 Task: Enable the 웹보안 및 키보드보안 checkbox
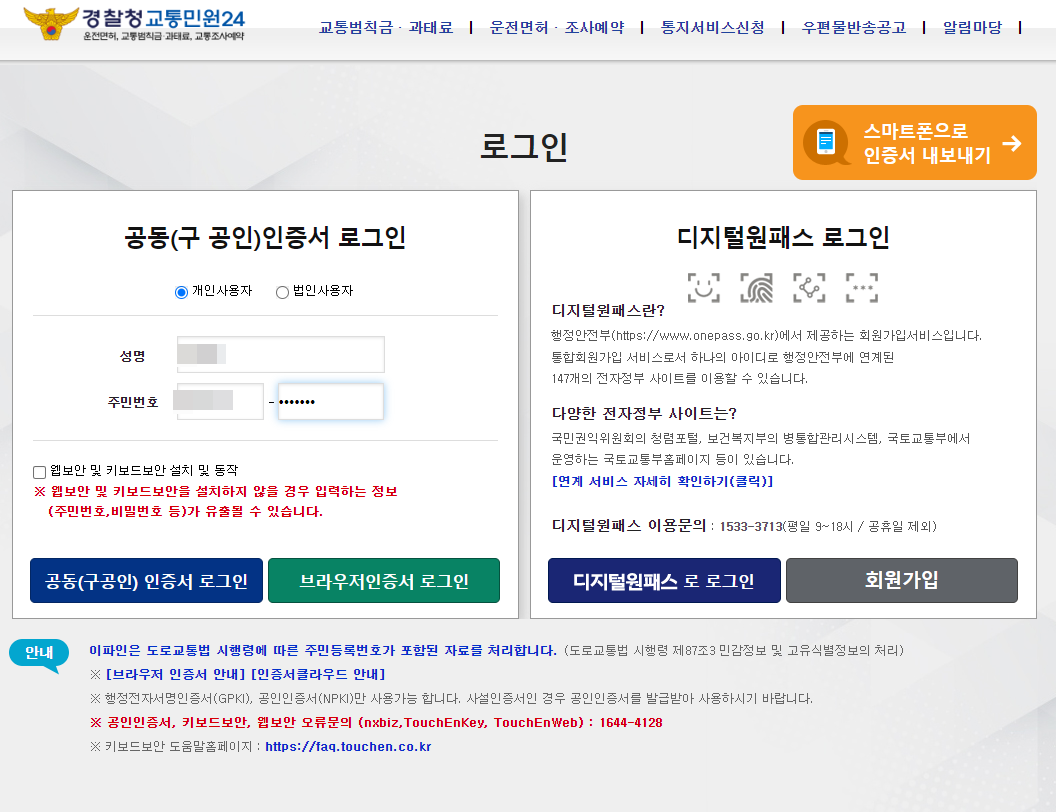pyautogui.click(x=38, y=471)
